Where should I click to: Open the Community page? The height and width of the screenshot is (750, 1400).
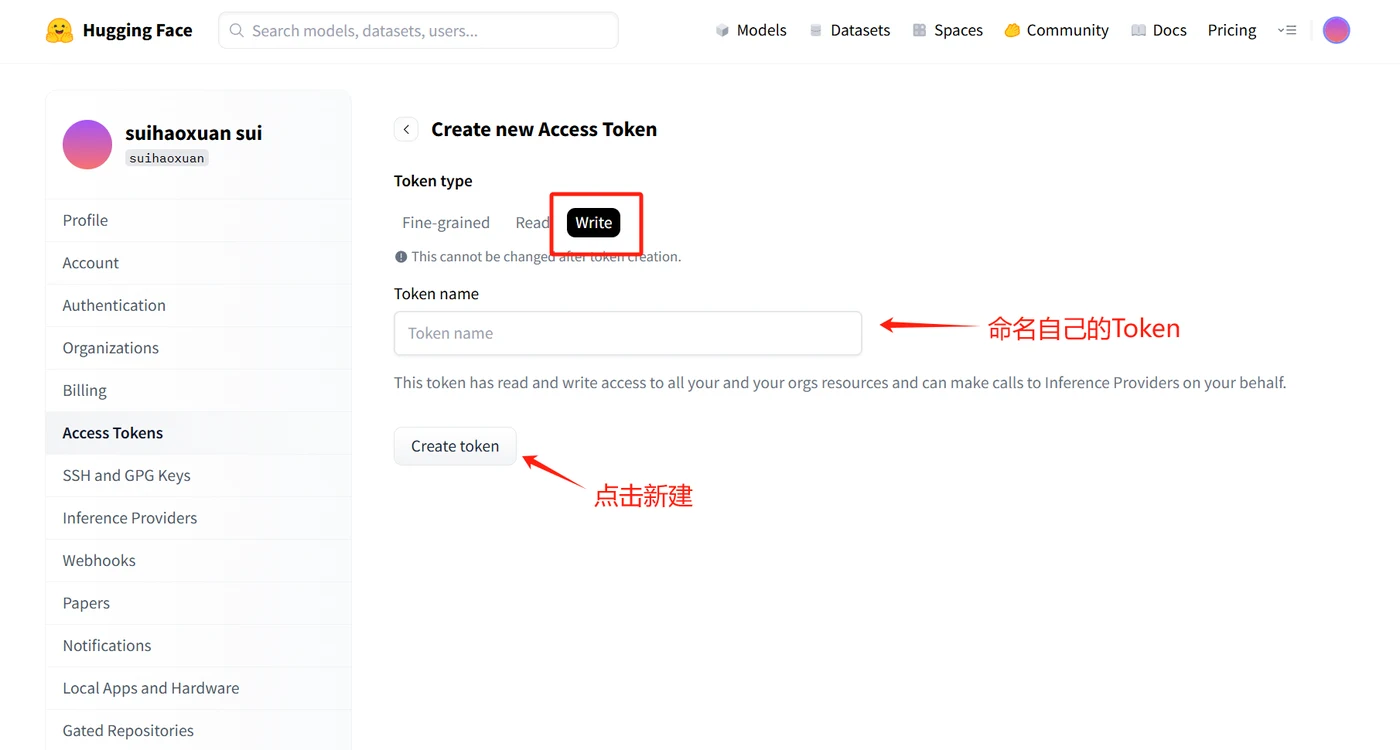pos(1057,31)
